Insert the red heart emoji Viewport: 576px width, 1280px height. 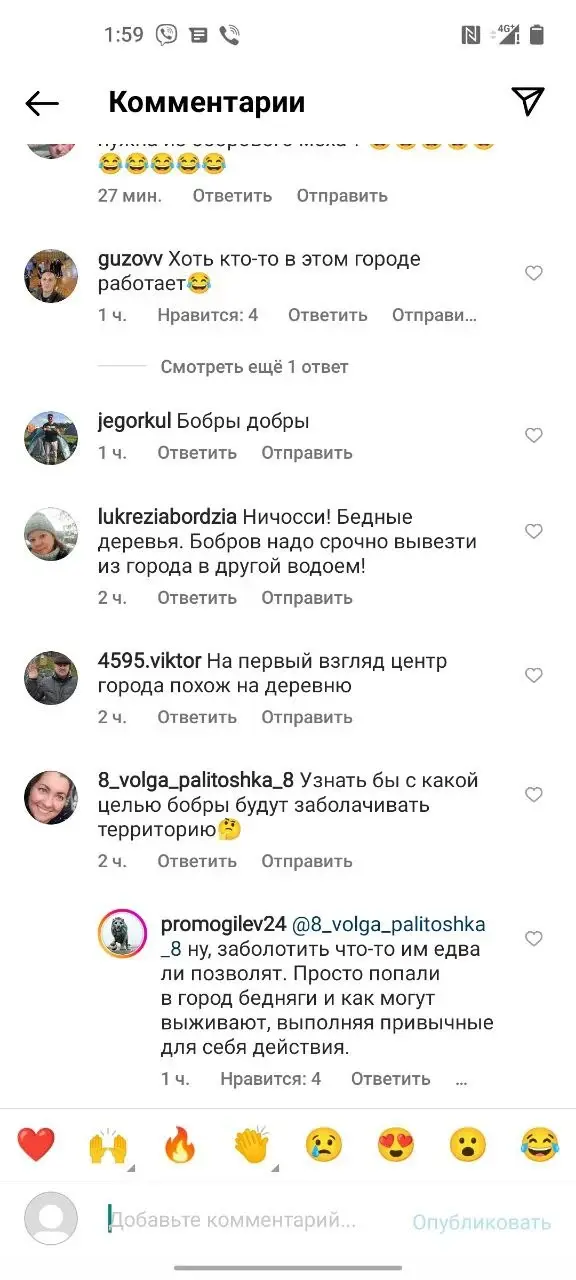point(36,1144)
